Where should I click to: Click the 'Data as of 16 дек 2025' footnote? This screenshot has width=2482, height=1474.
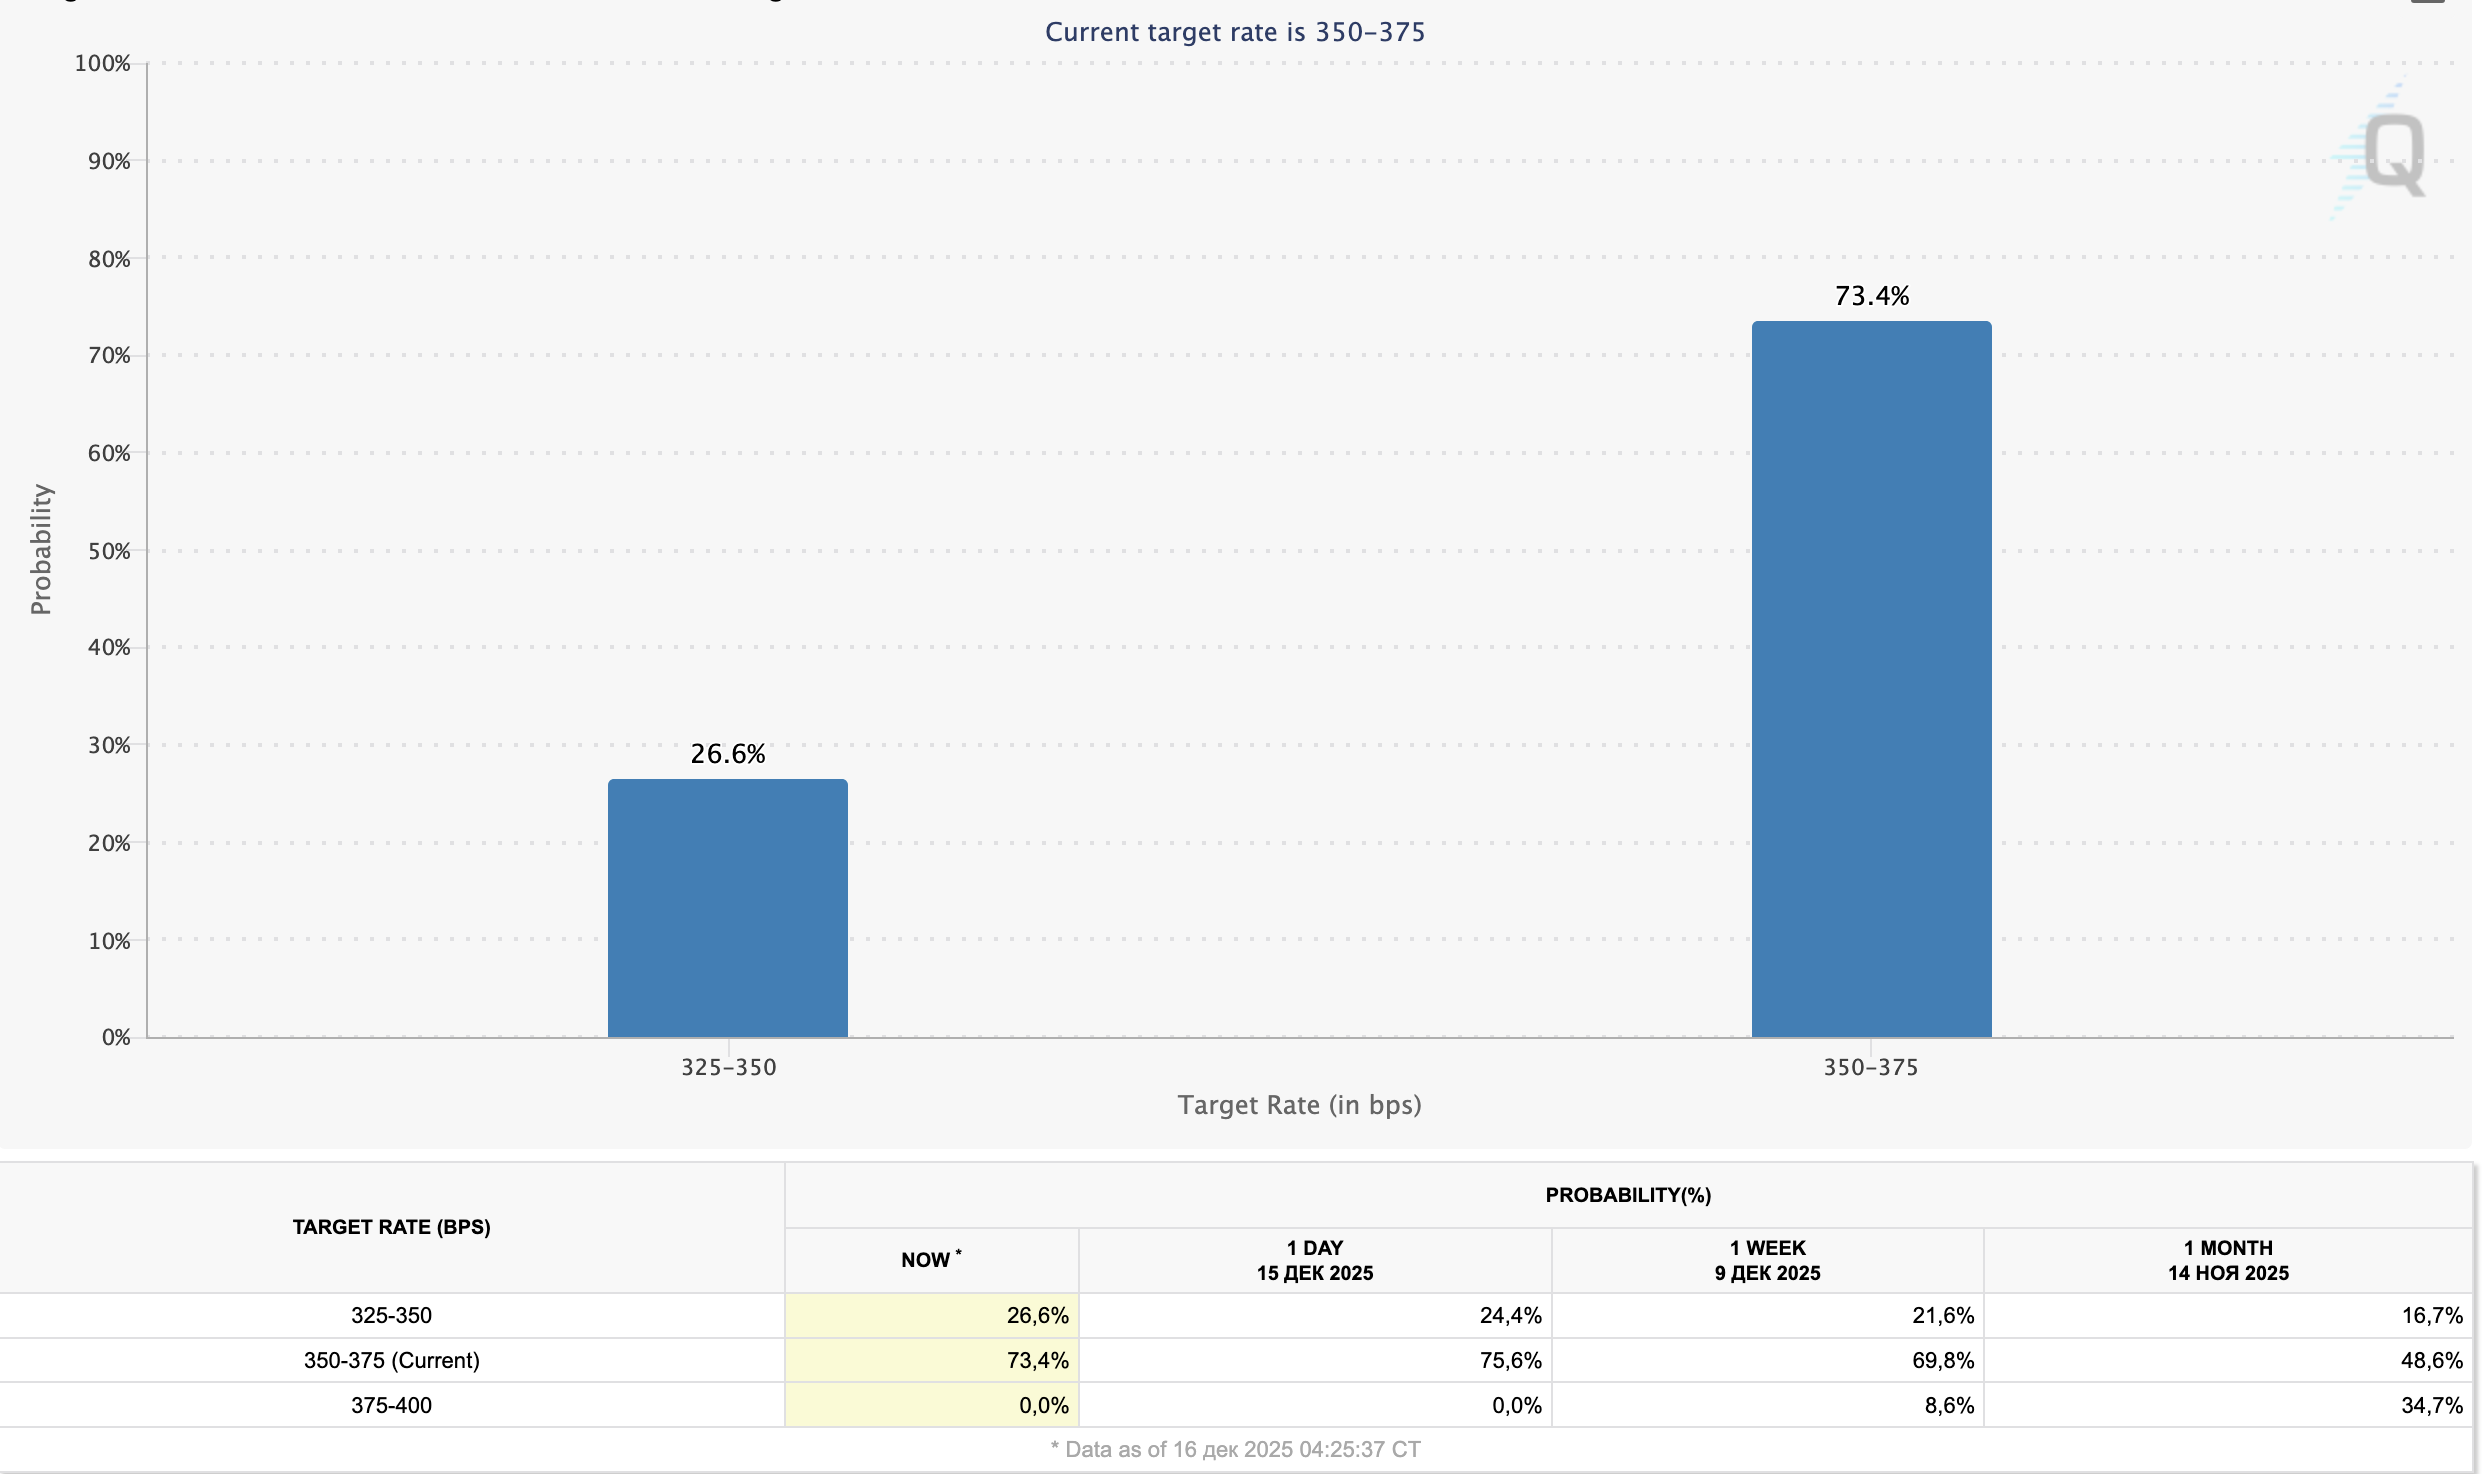[1234, 1449]
